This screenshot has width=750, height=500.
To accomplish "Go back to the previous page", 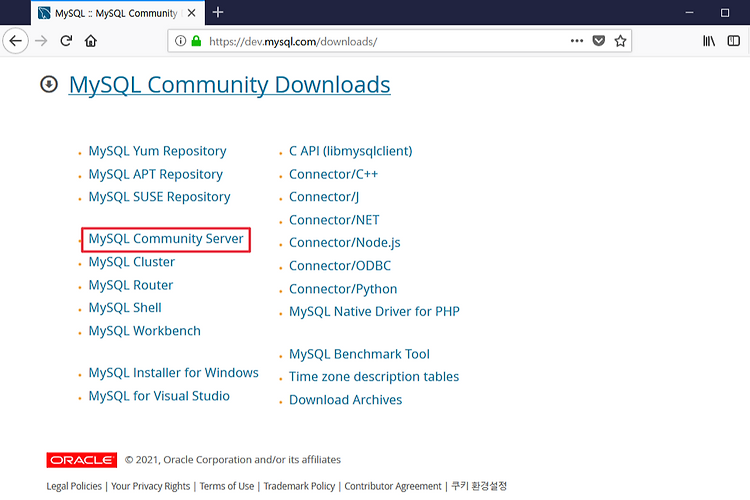I will coord(15,41).
